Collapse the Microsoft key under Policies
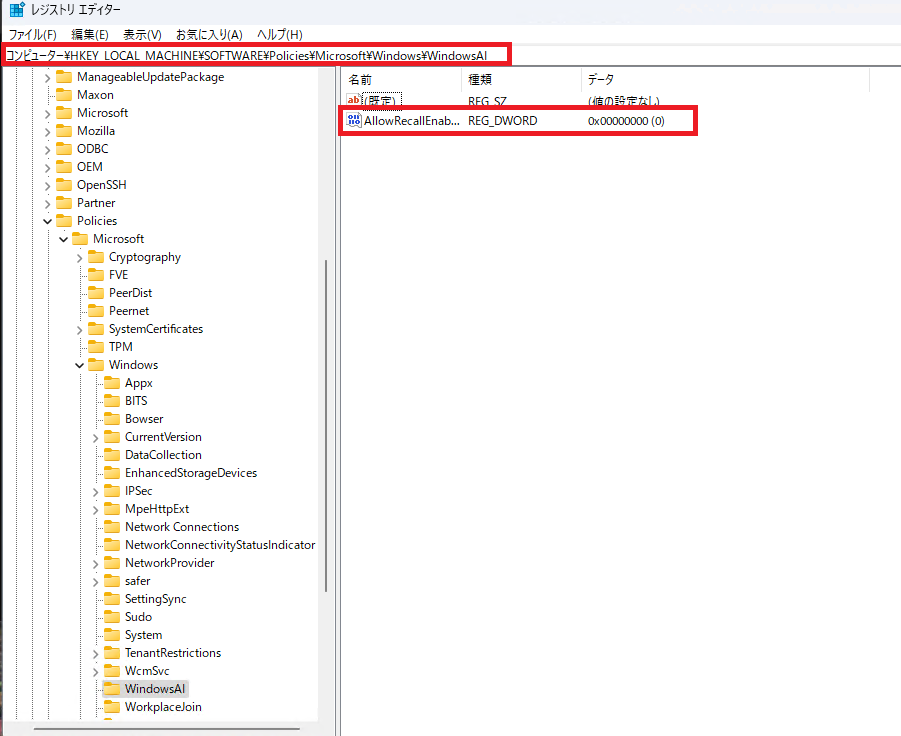The width and height of the screenshot is (901, 736). [x=64, y=239]
